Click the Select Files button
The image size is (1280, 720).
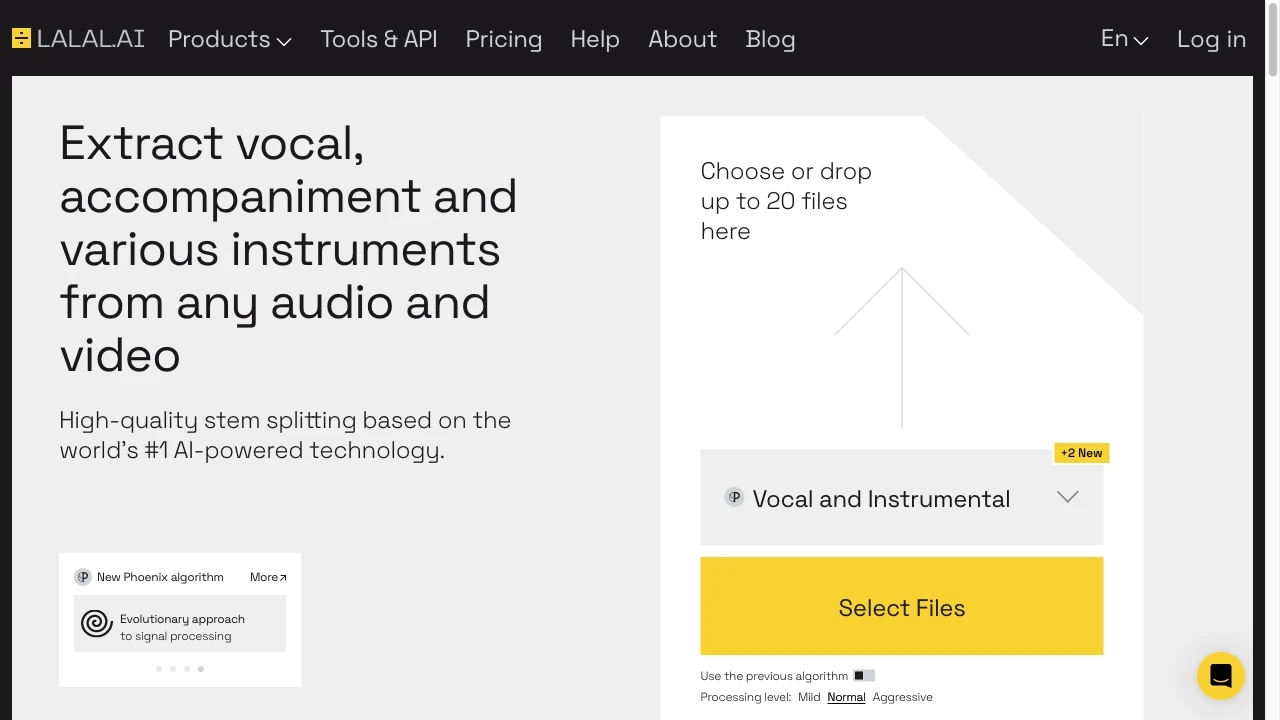[901, 607]
